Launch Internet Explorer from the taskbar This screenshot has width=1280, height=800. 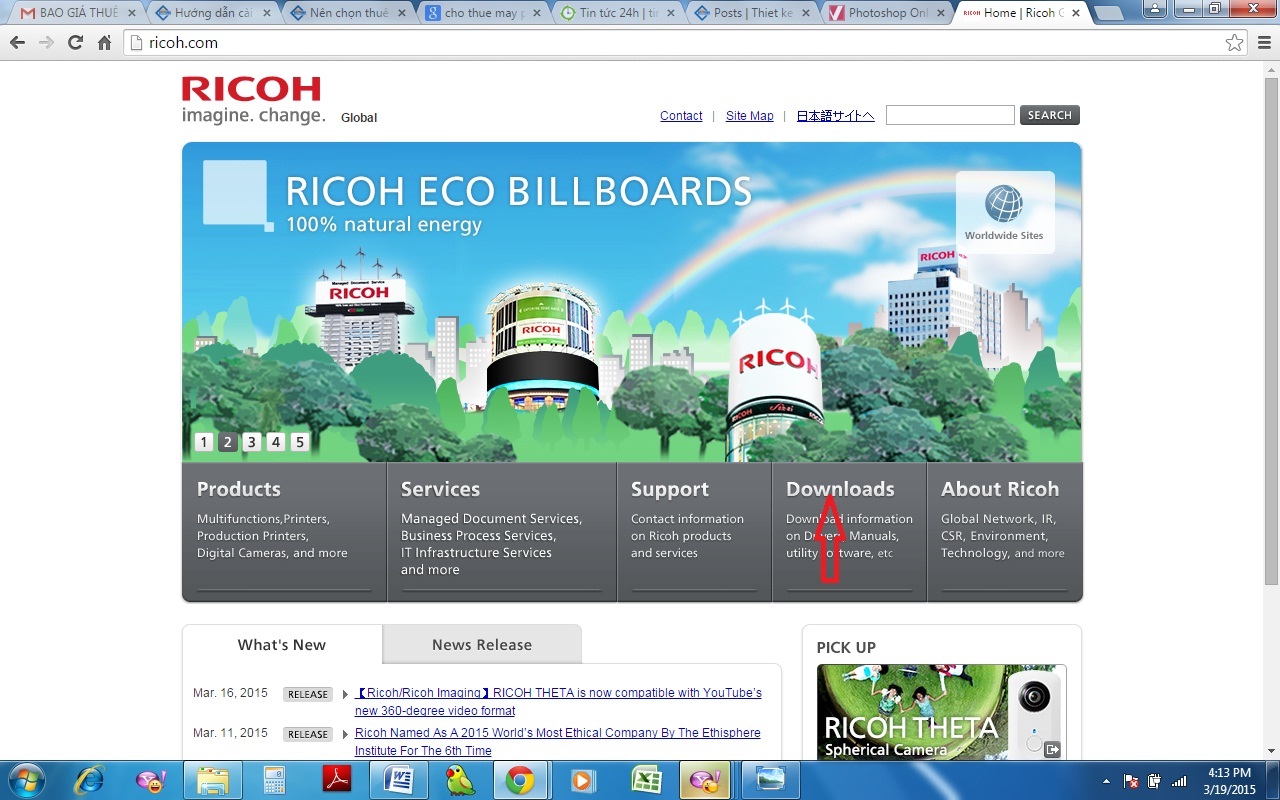coord(89,780)
